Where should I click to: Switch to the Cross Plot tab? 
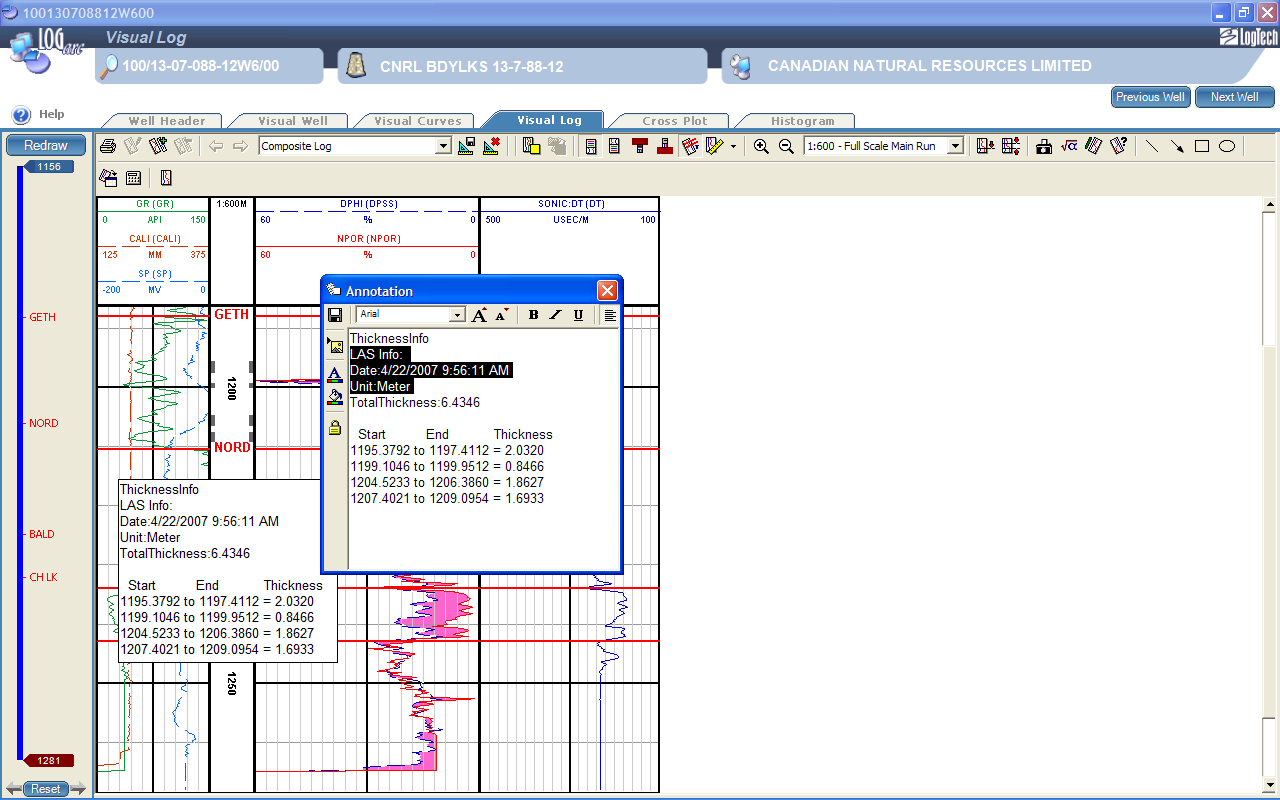(672, 121)
